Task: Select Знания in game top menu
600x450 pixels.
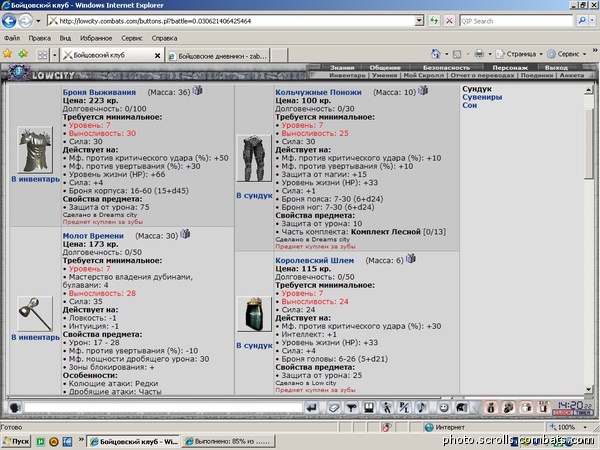Action: point(342,68)
